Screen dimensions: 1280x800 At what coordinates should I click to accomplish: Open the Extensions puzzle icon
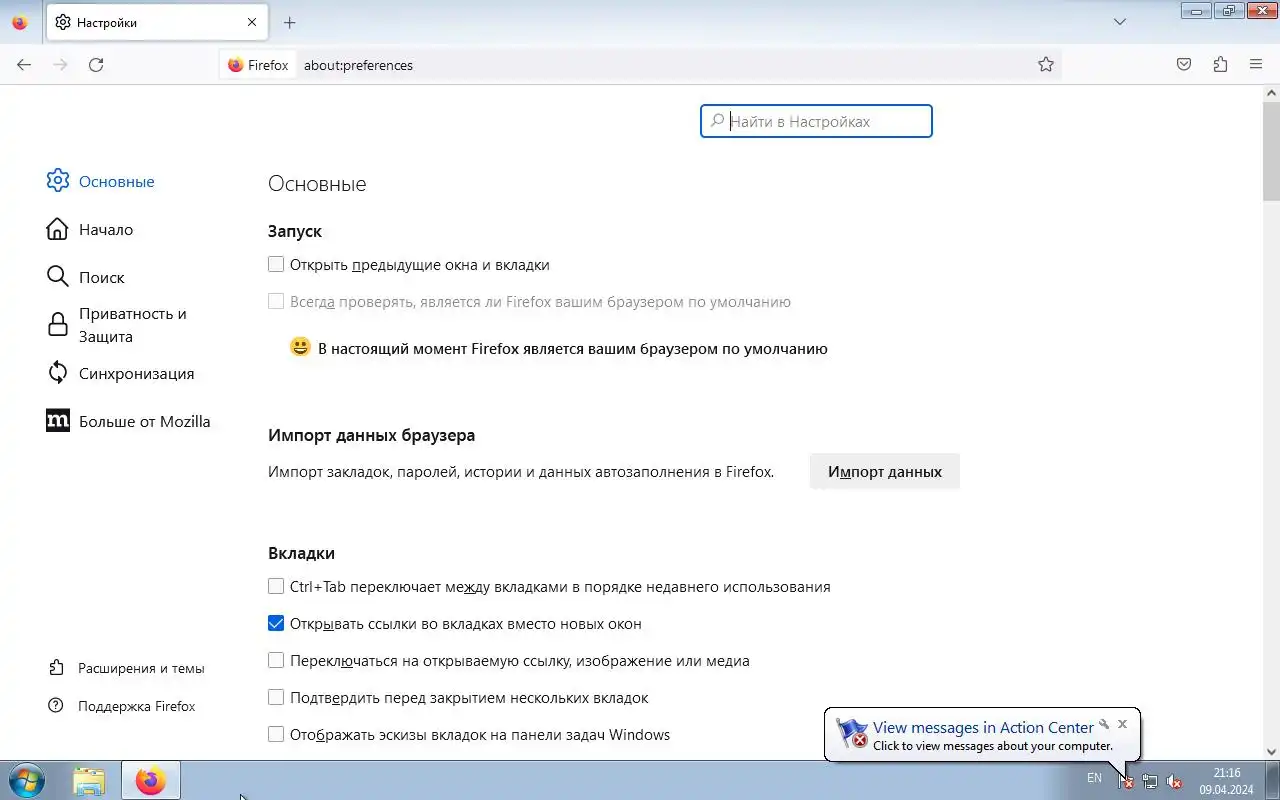(x=1220, y=65)
